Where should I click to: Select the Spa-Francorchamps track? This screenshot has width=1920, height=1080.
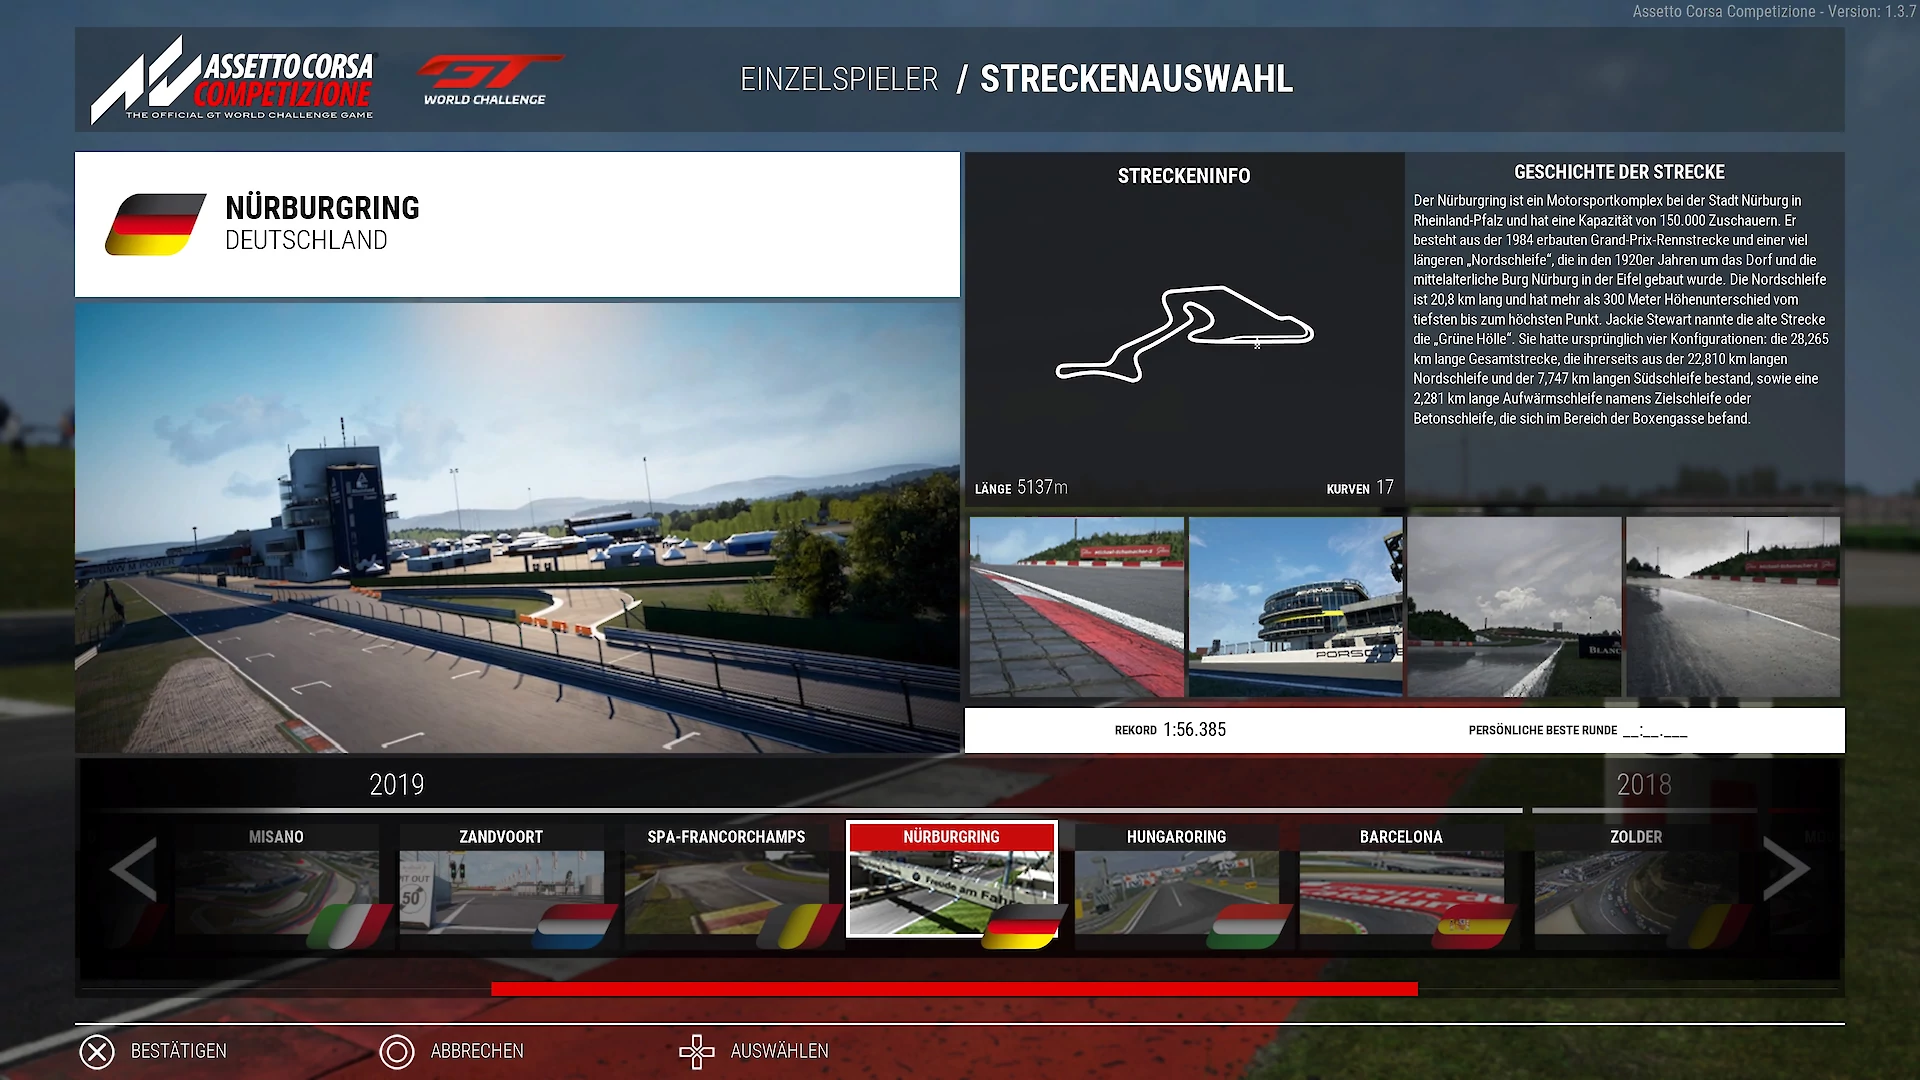726,880
